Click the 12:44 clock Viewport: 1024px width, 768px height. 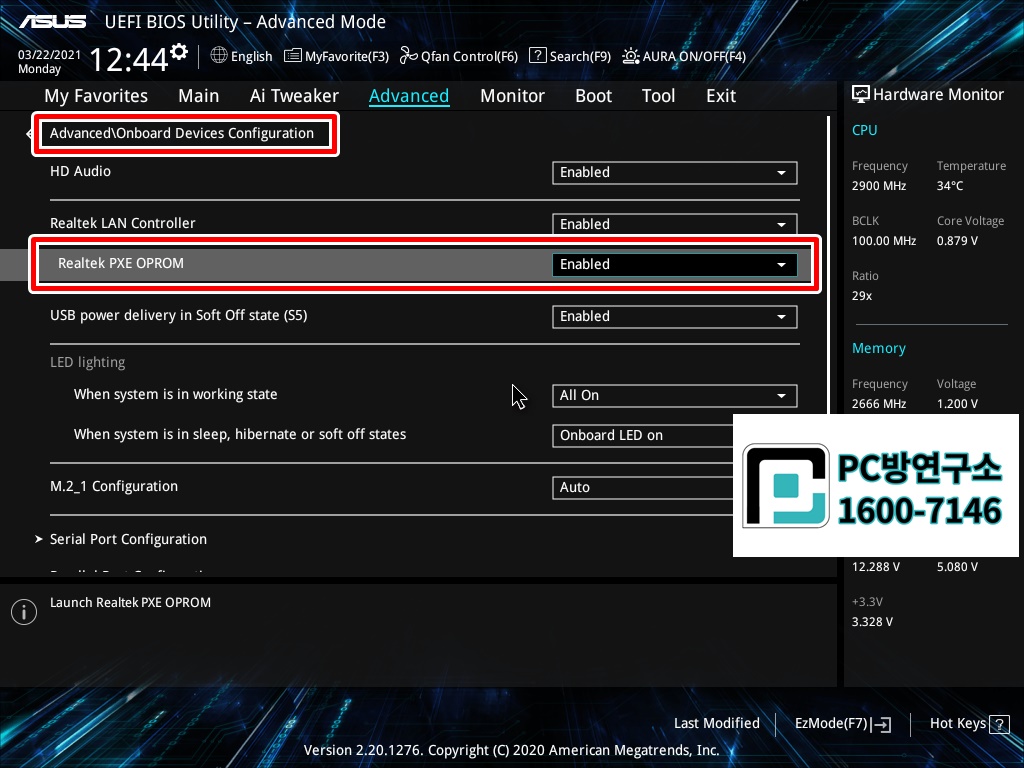pyautogui.click(x=129, y=60)
